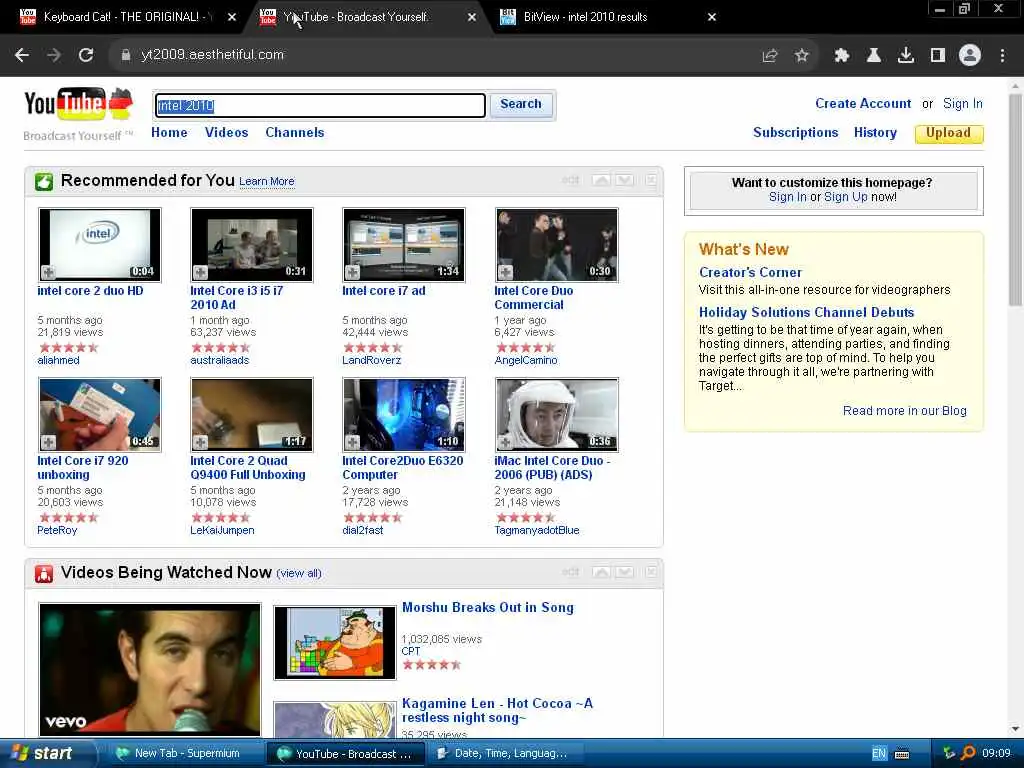Open the profile avatar icon
This screenshot has height=768, width=1024.
970,56
